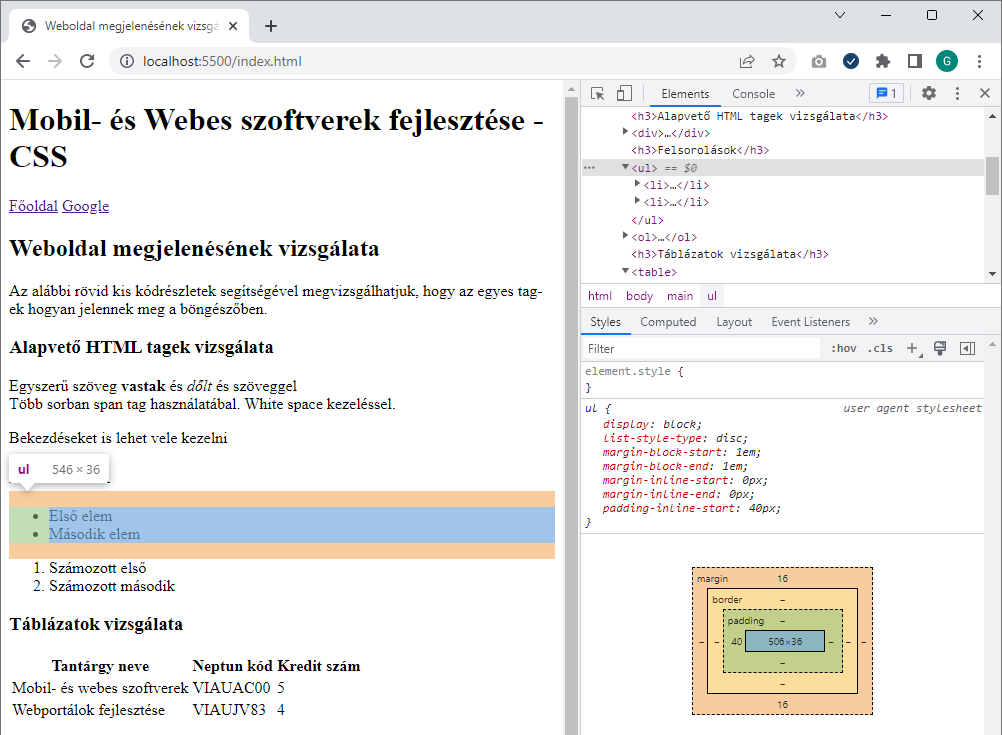This screenshot has width=1002, height=735.
Task: Select ul in the breadcrumb
Action: (712, 296)
